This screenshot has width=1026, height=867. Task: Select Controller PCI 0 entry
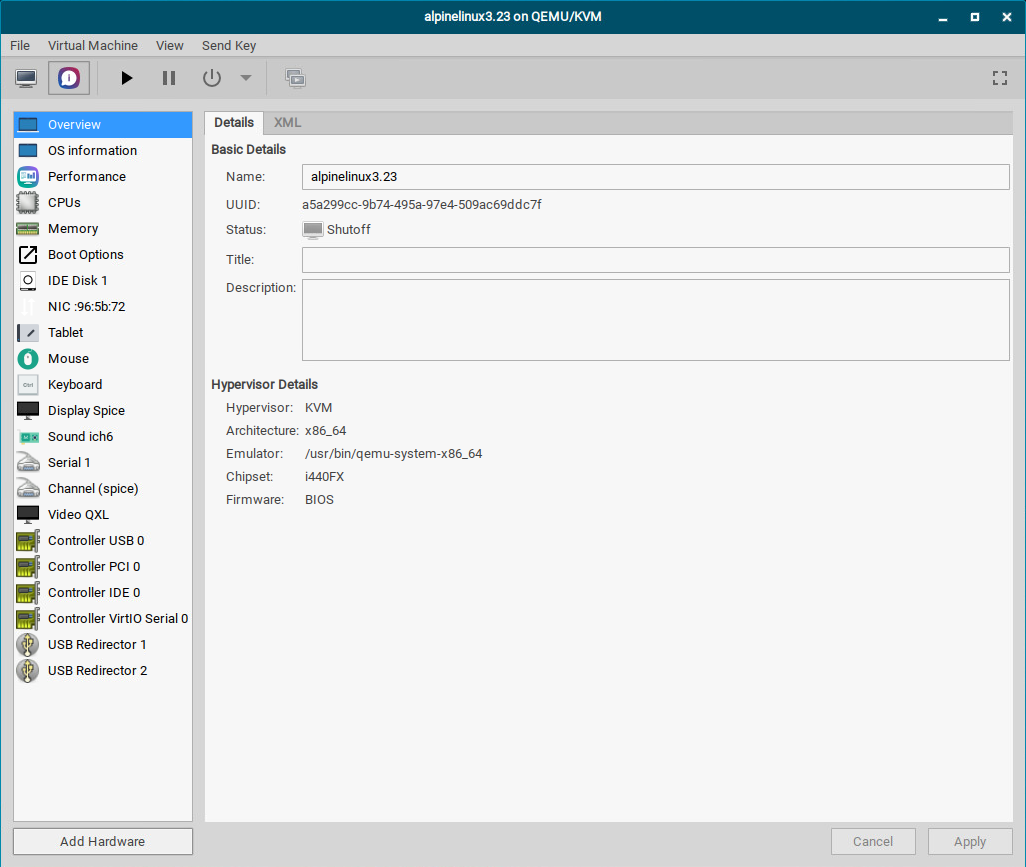click(x=103, y=567)
